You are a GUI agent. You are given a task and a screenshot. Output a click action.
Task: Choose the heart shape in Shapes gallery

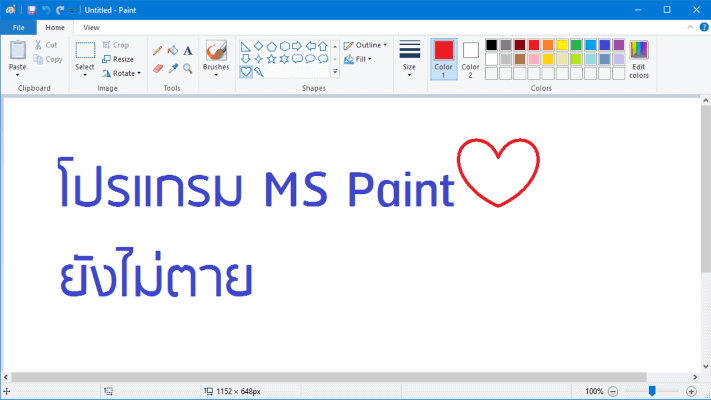(246, 71)
